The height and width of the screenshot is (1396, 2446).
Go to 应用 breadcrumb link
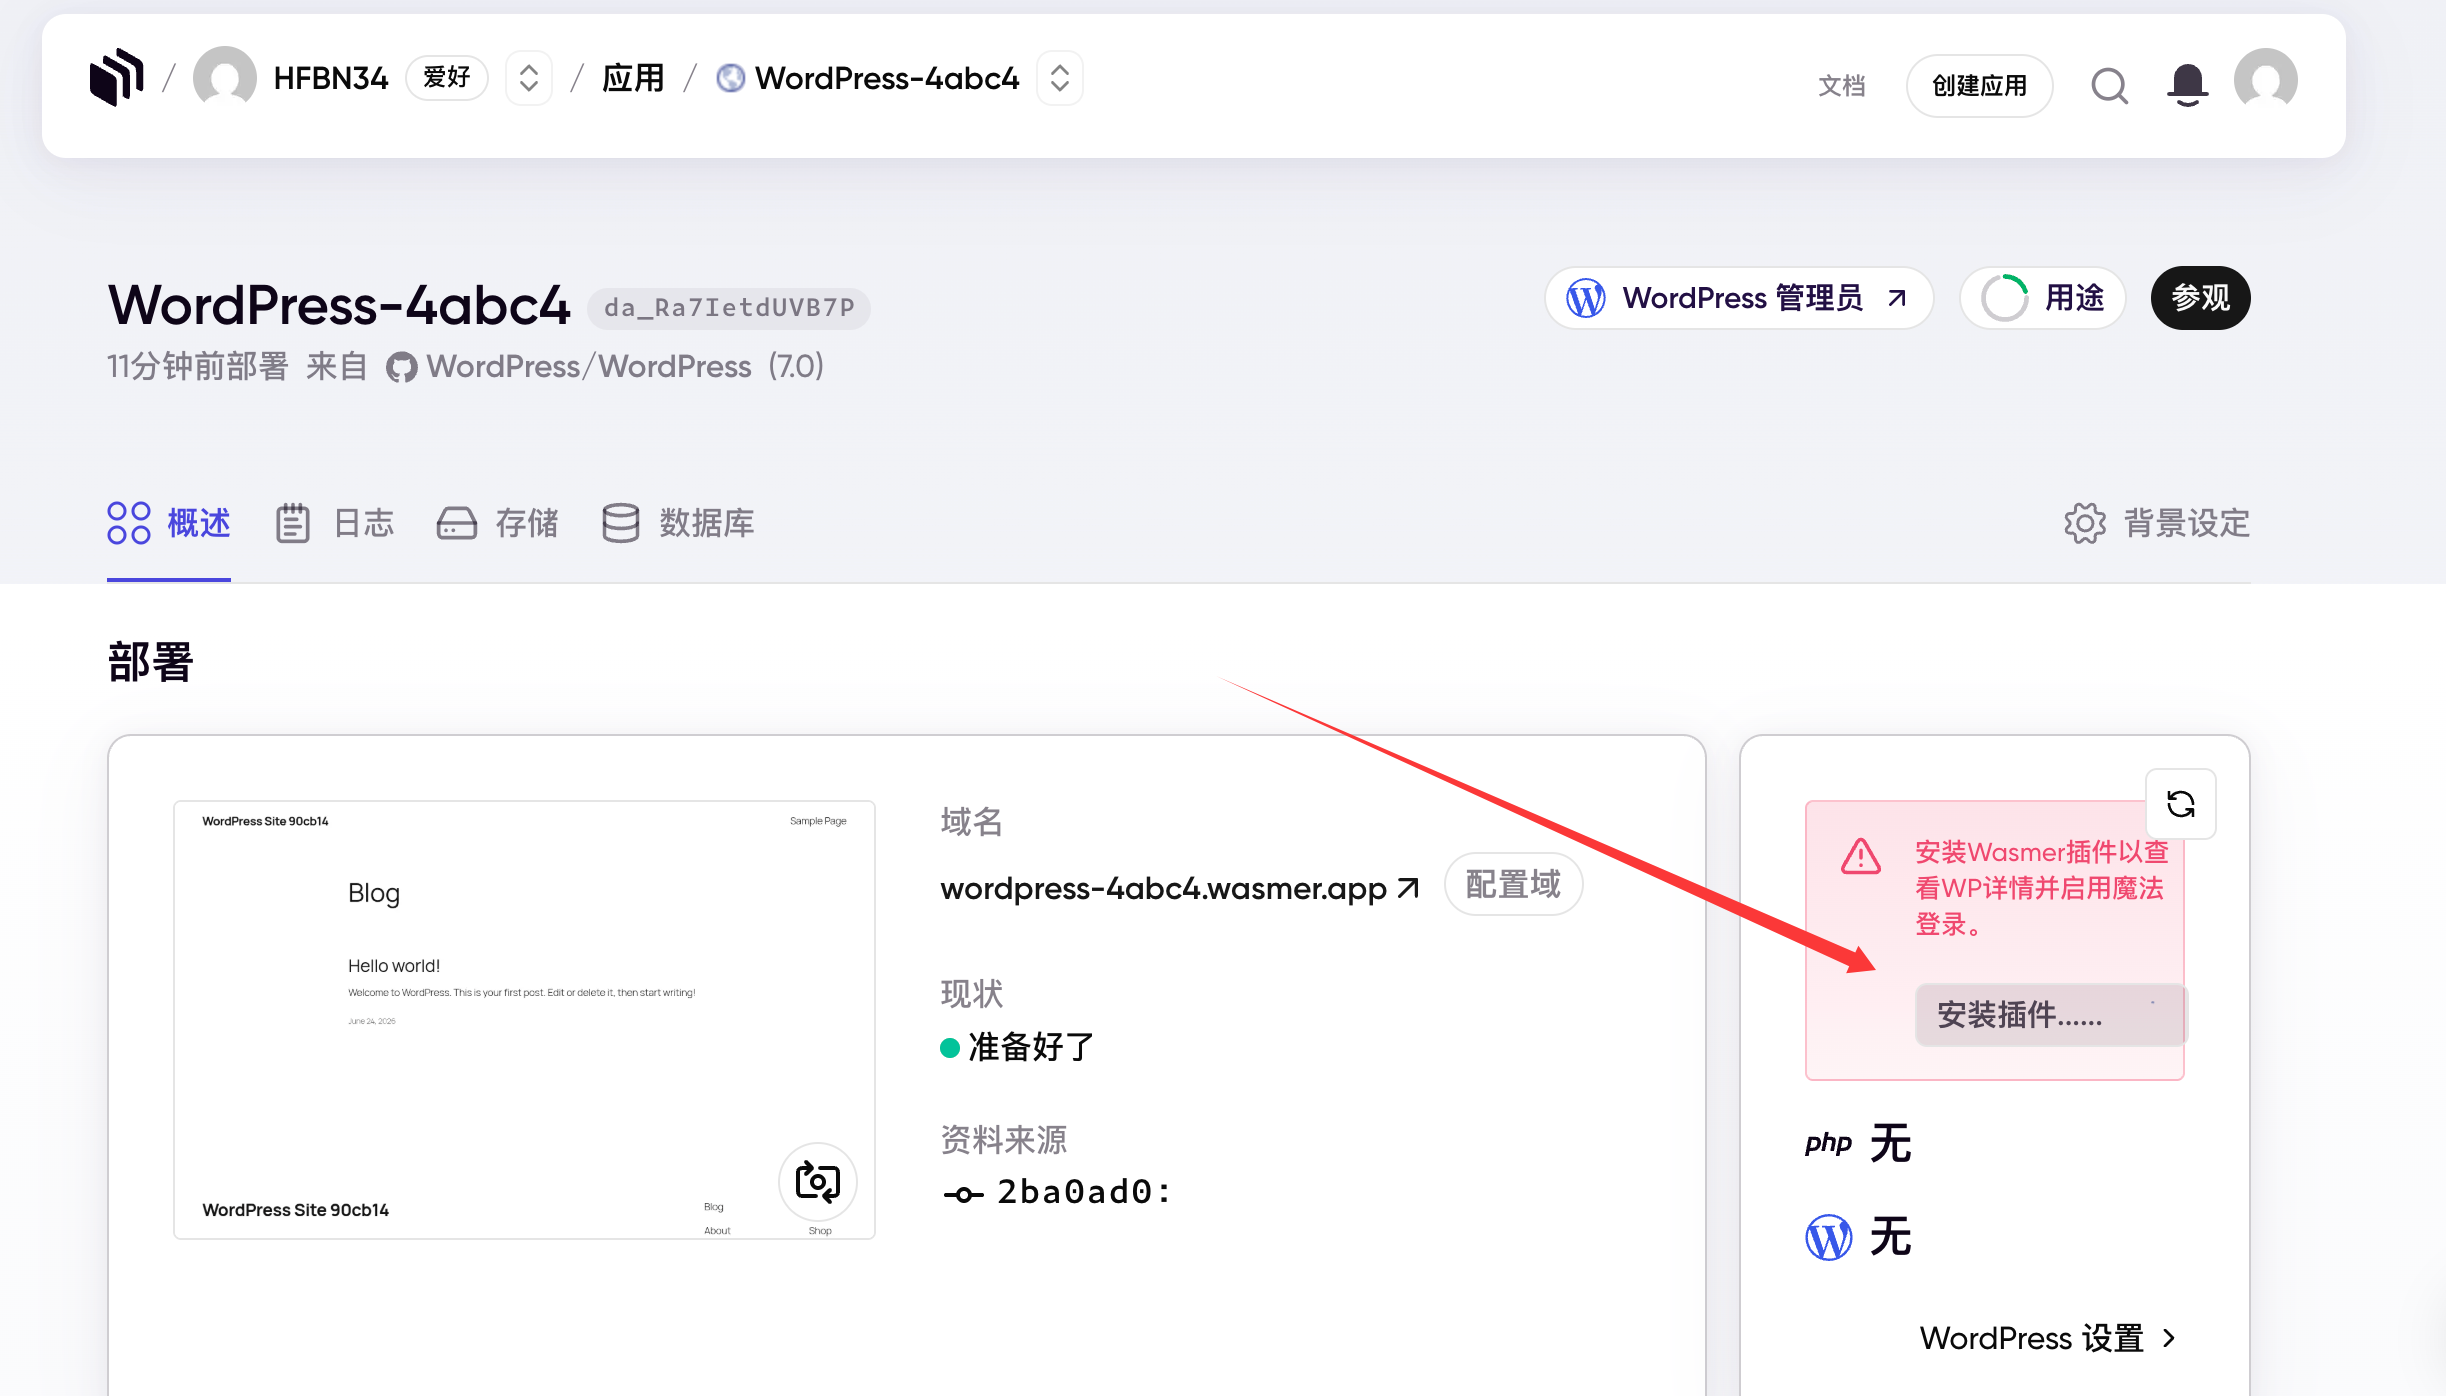pyautogui.click(x=632, y=78)
